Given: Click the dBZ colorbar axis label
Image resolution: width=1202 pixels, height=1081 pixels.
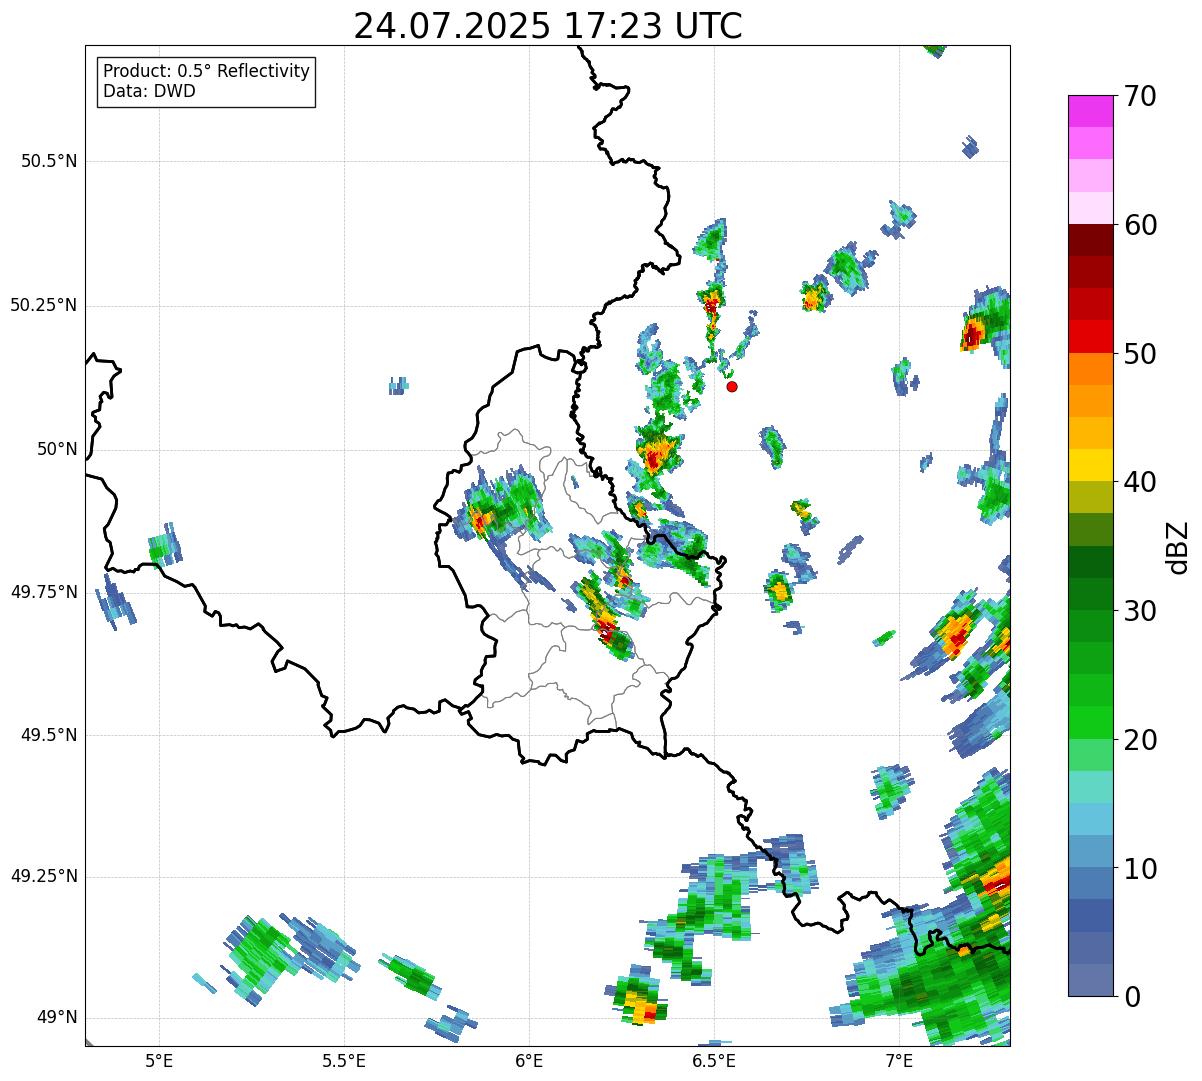Looking at the screenshot, I should [x=1179, y=547].
